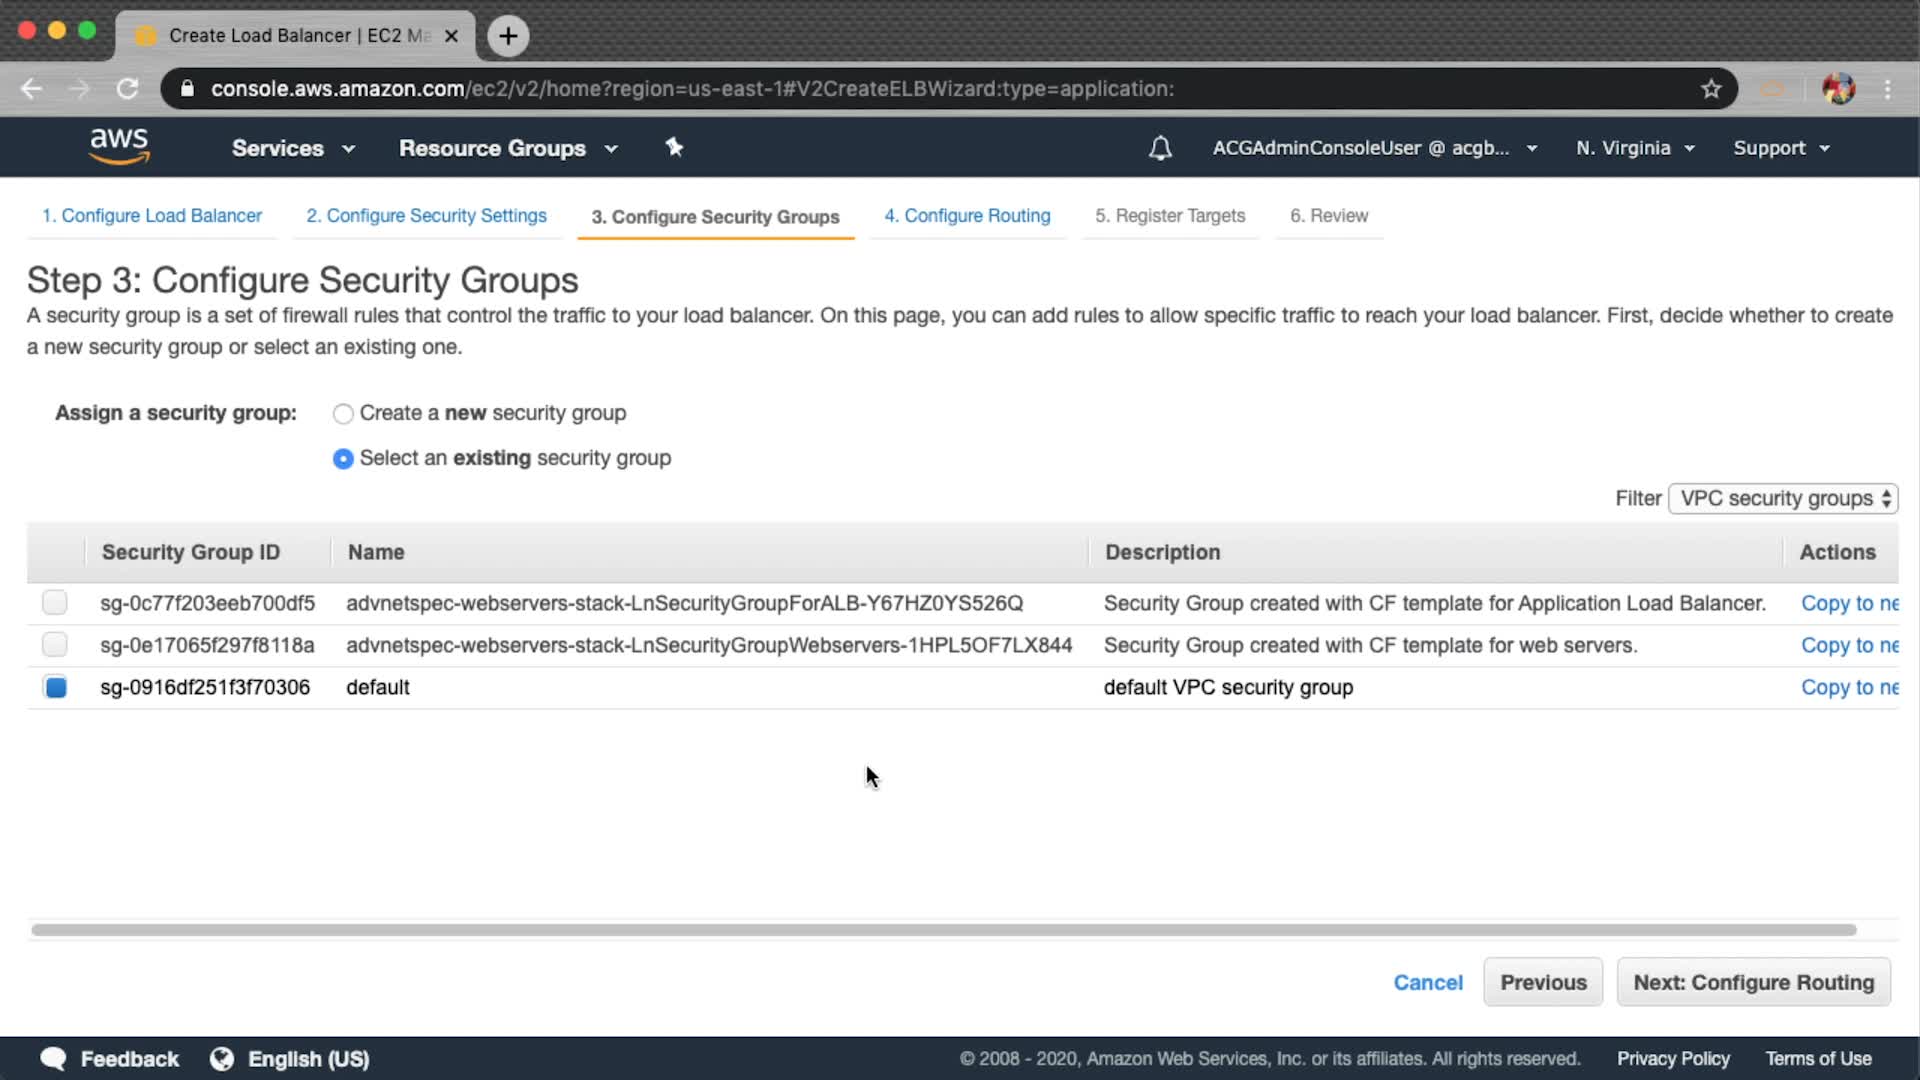This screenshot has width=1920, height=1080.
Task: Check the LnSecurityGroupForALB security group
Action: coord(55,603)
